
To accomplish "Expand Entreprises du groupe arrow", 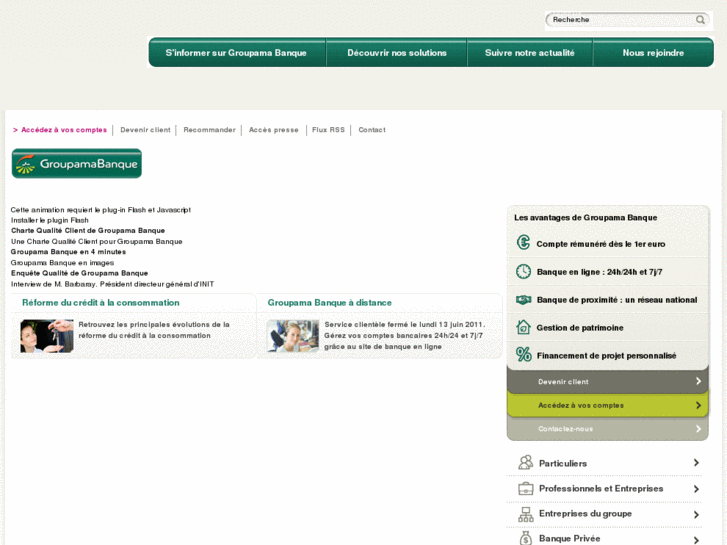I will [x=696, y=514].
